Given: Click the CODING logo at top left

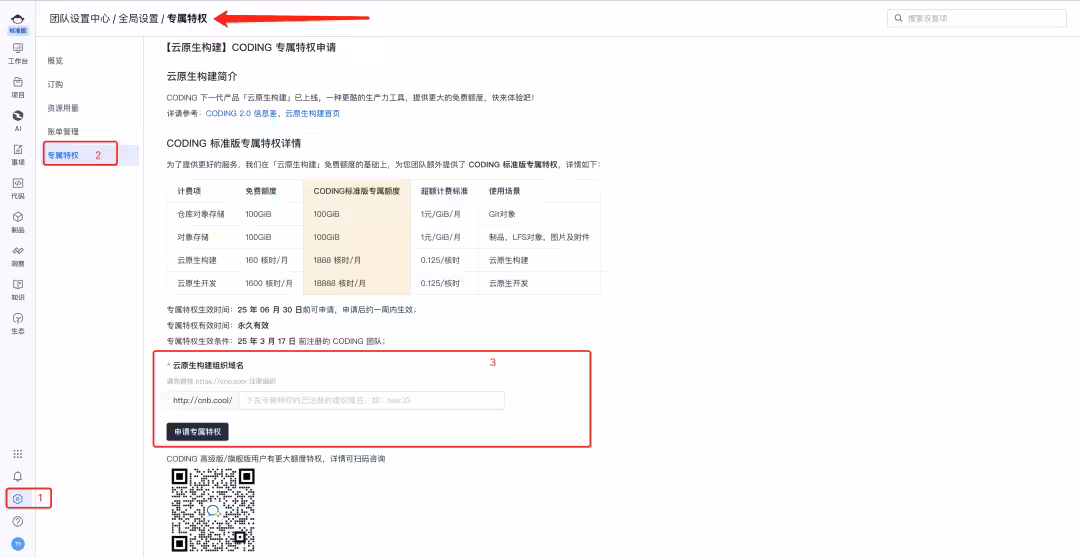Looking at the screenshot, I should [x=18, y=21].
